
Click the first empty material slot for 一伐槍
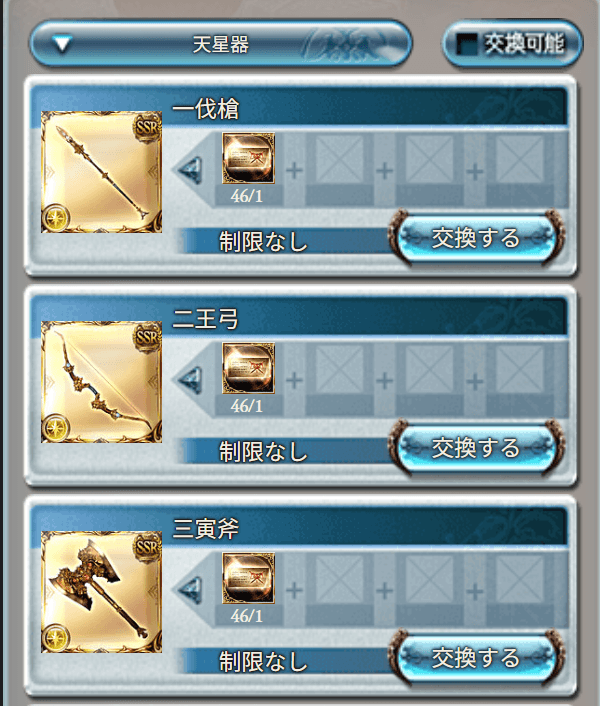(x=339, y=159)
